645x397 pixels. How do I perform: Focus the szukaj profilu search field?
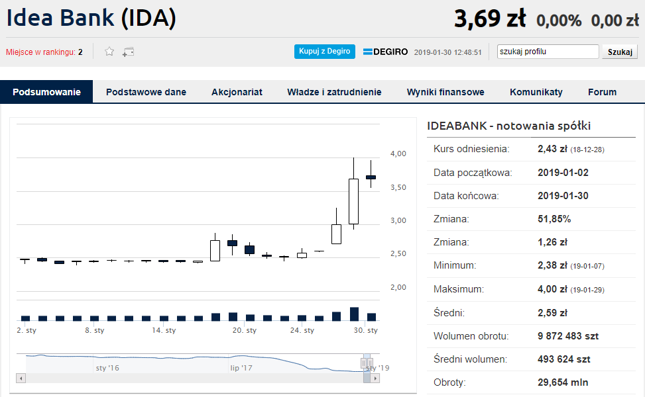coord(548,51)
